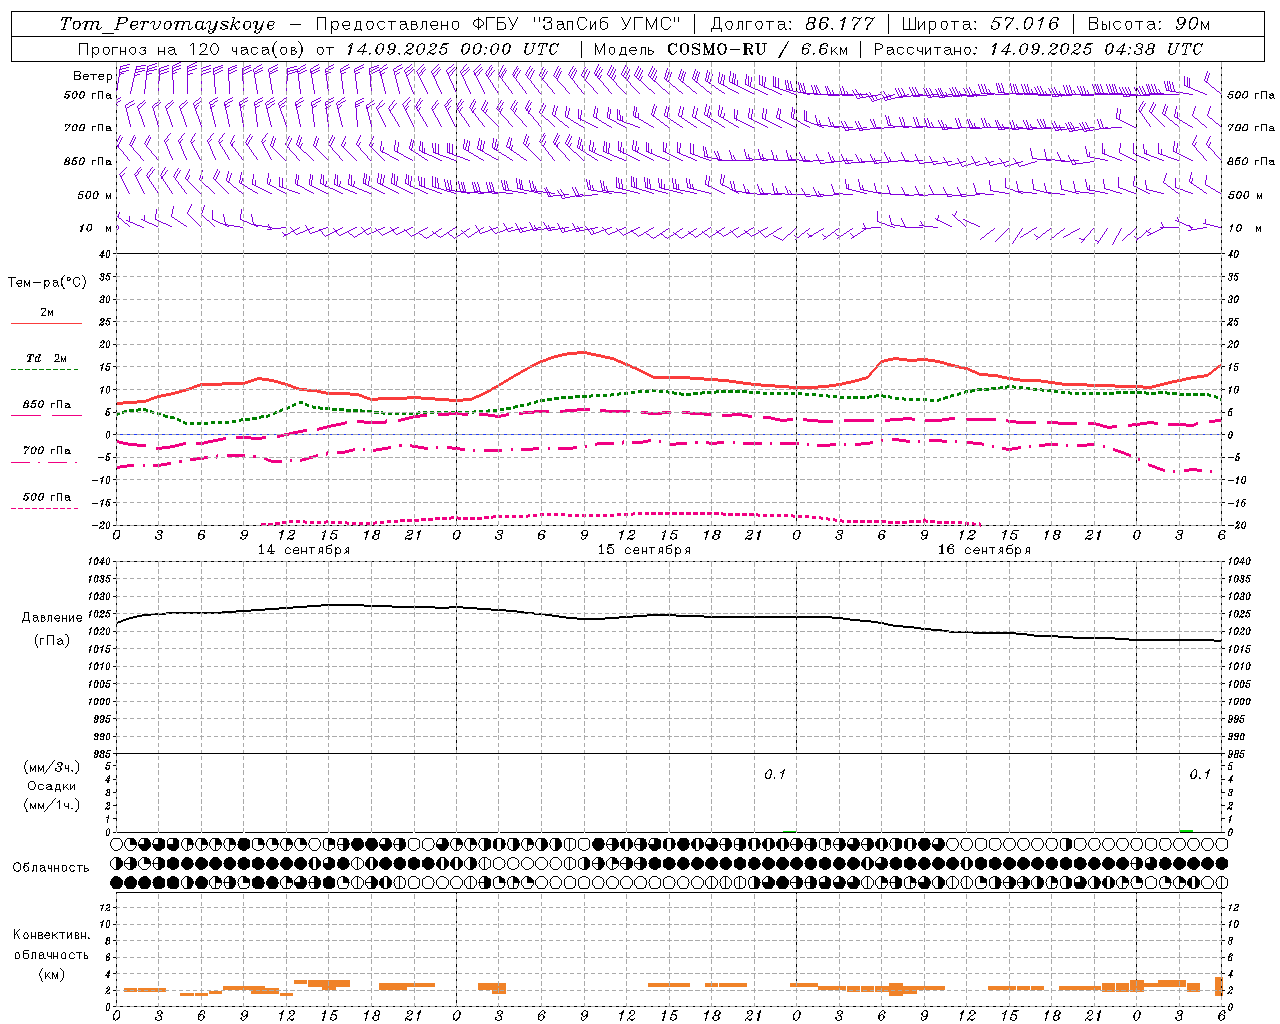This screenshot has width=1280, height=1024.
Task: Click the (гПа) unit label under Давление
Action: point(52,641)
